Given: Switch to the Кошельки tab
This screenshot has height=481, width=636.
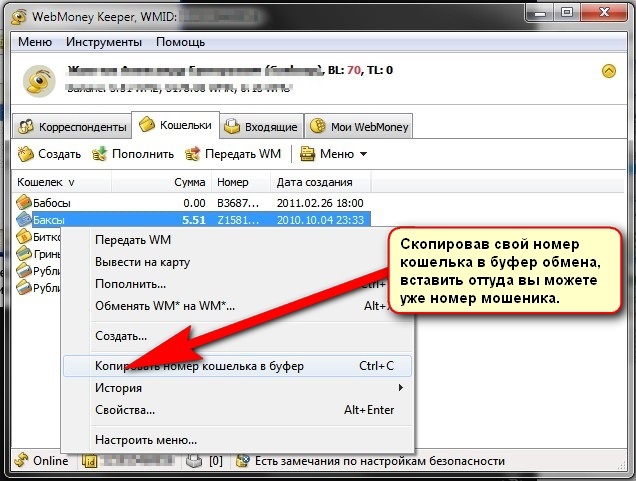Looking at the screenshot, I should tap(175, 125).
